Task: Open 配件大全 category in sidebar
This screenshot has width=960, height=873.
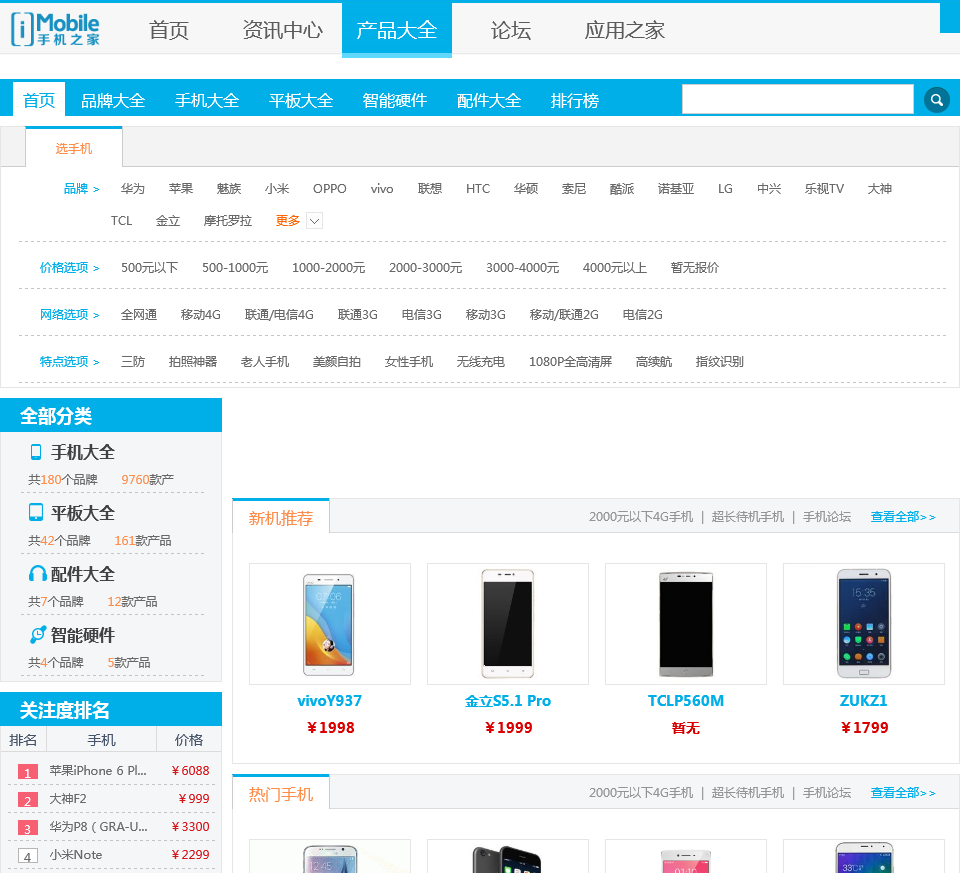Action: (83, 574)
